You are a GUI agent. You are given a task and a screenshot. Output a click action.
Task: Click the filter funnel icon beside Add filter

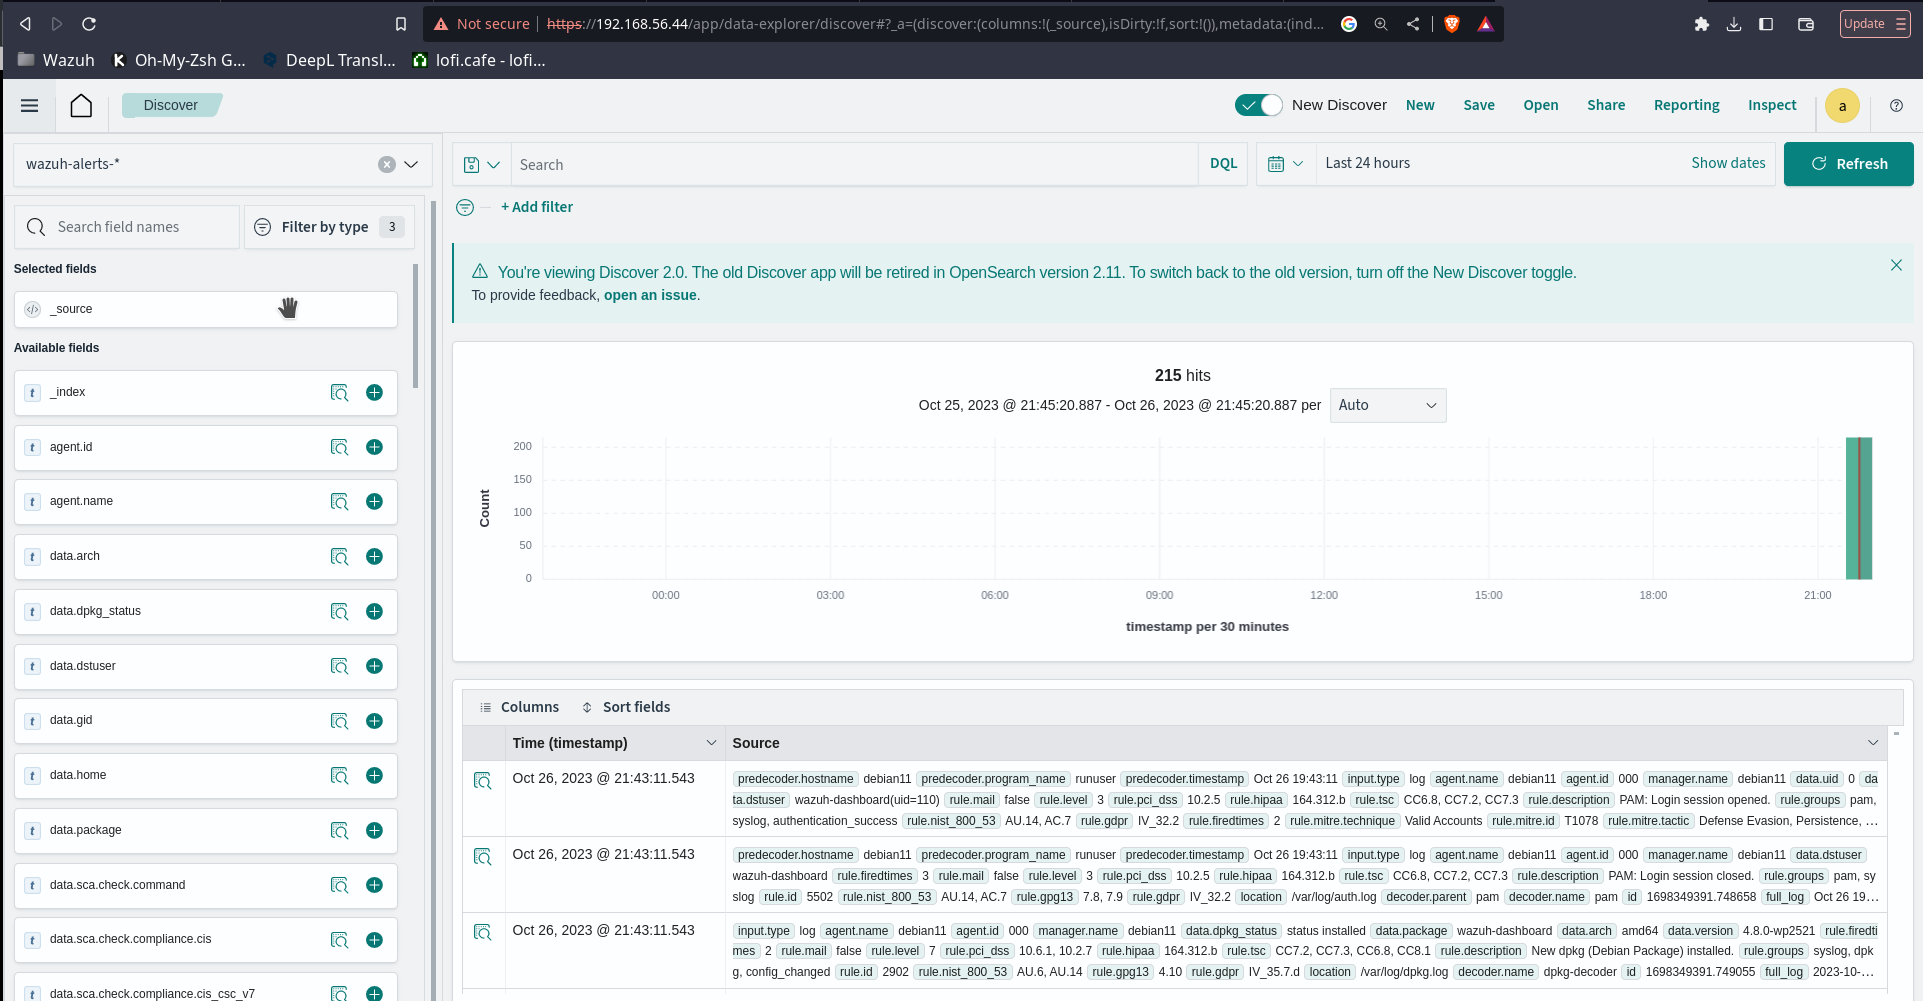(x=465, y=207)
